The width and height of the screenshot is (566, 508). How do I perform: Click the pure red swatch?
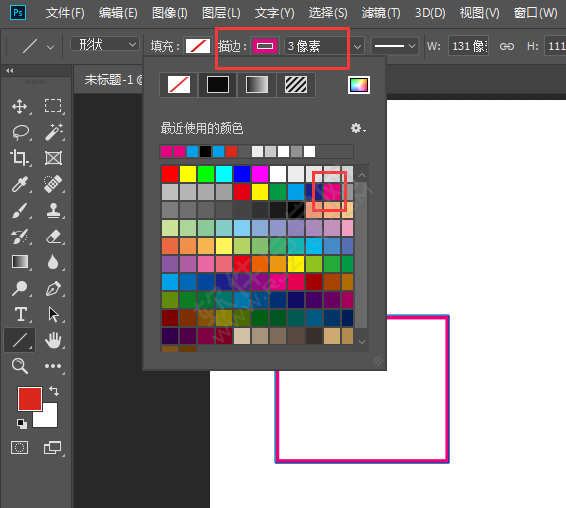[x=170, y=174]
